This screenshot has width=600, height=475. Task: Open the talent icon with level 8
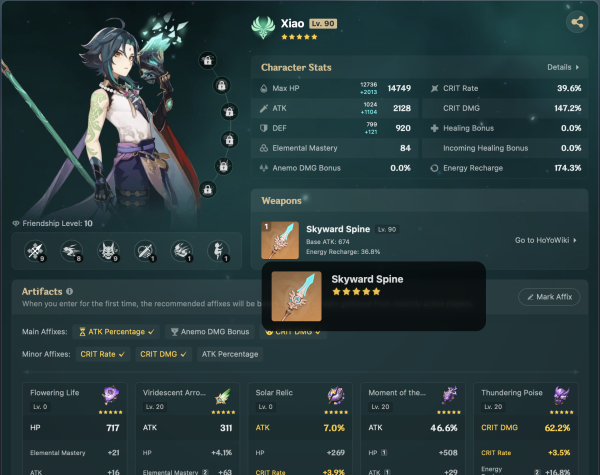pos(72,251)
